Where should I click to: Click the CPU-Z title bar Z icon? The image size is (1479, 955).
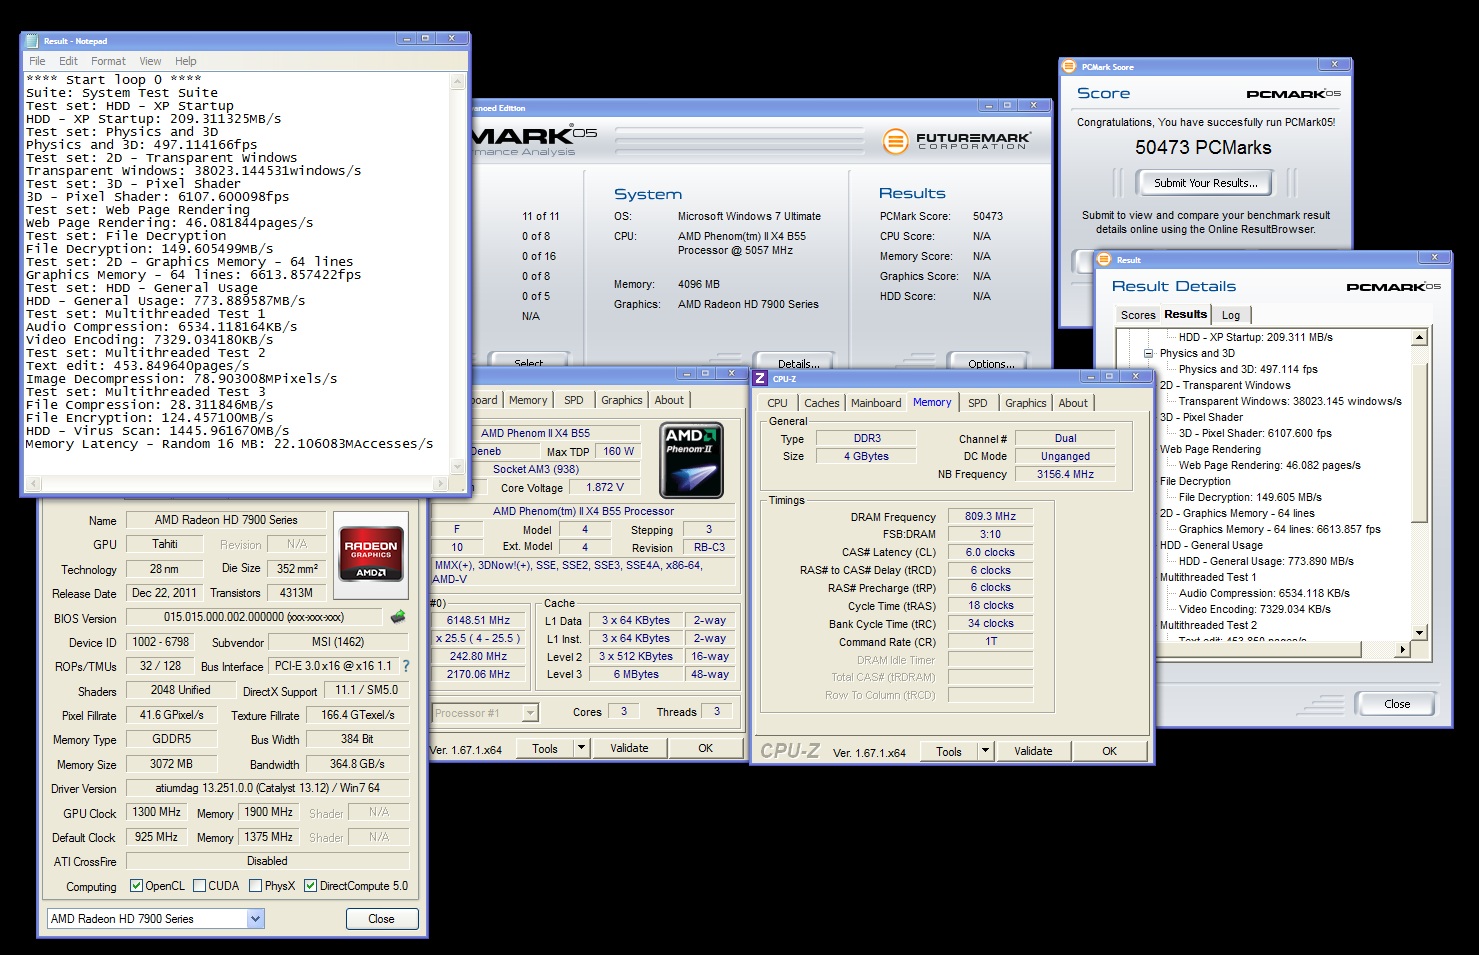click(x=760, y=378)
